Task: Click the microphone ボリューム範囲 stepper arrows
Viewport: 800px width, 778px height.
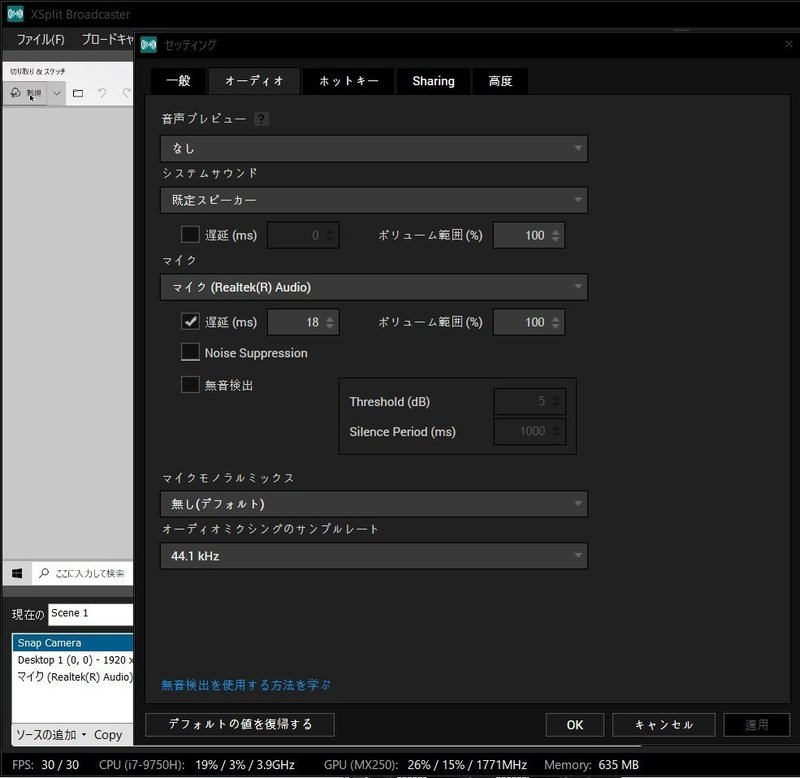Action: point(556,322)
